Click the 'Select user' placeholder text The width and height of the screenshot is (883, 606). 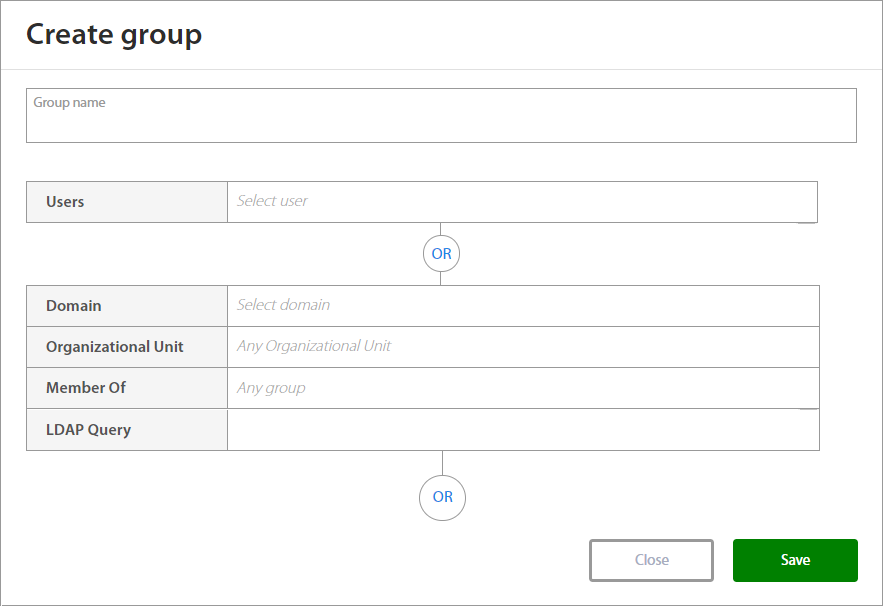pyautogui.click(x=272, y=201)
